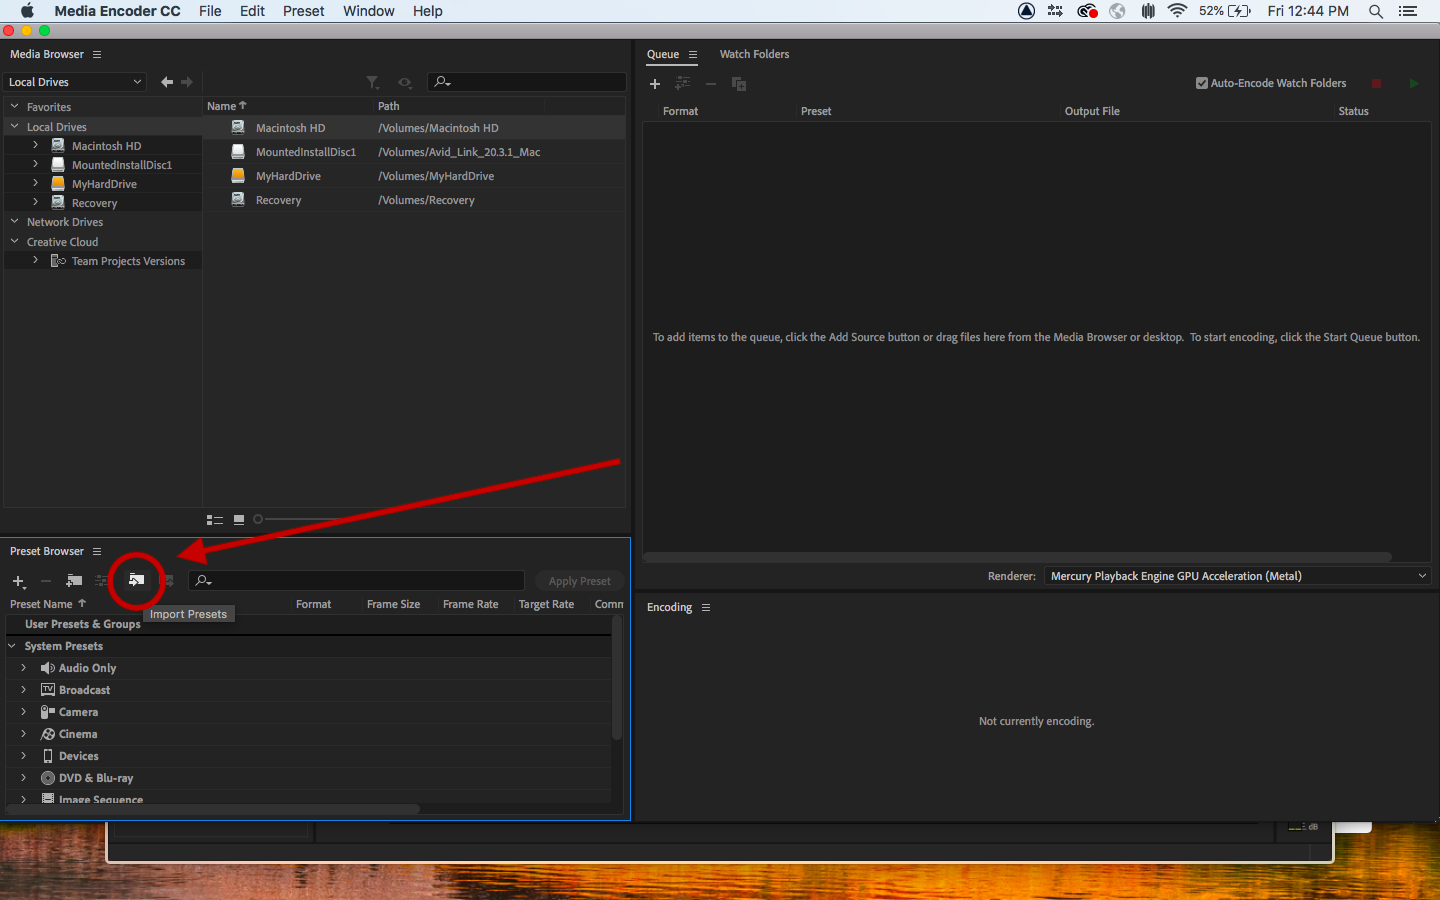Open the Local Drives location dropdown
Image resolution: width=1440 pixels, height=900 pixels.
pos(75,82)
